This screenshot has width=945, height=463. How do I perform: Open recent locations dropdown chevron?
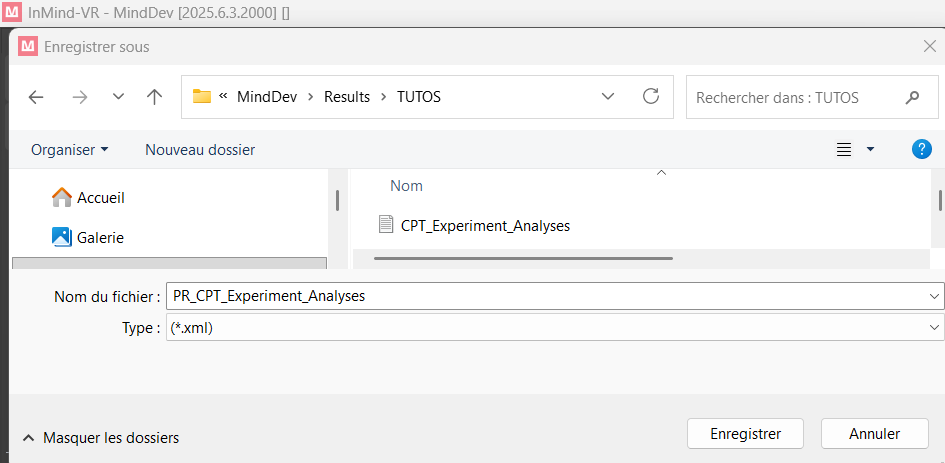[118, 97]
